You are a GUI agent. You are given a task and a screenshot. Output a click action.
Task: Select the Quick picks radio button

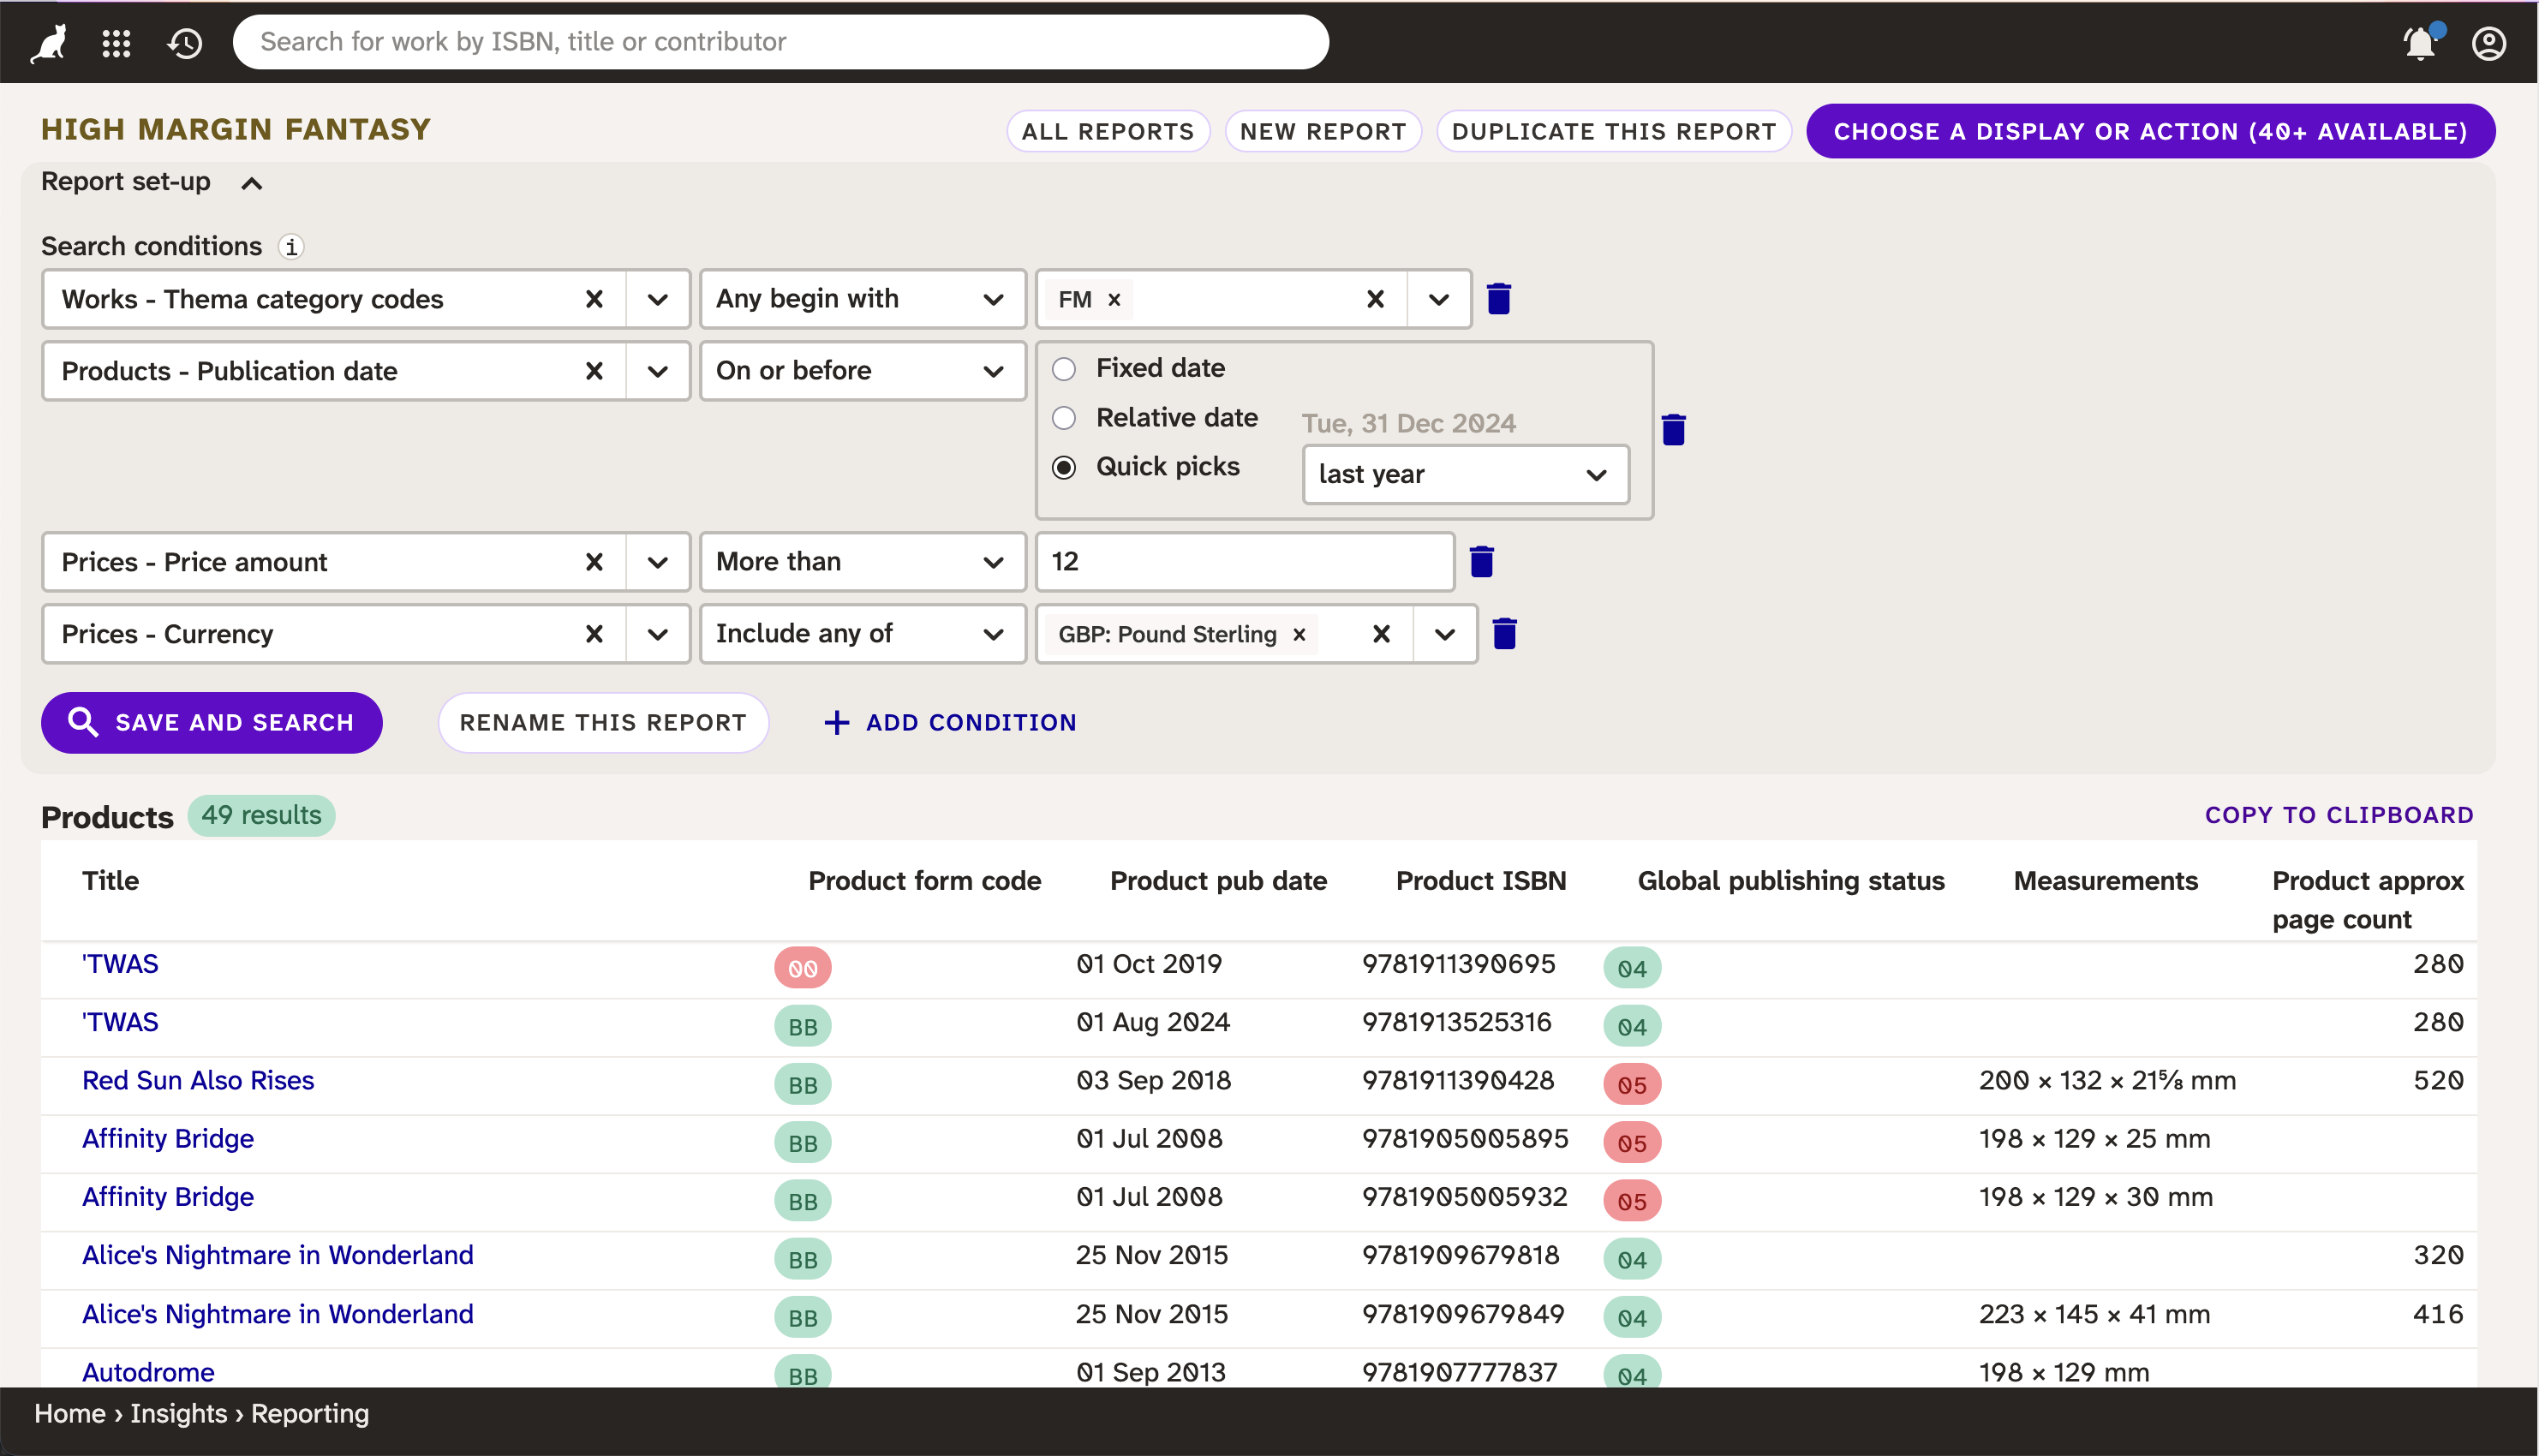[x=1064, y=467]
